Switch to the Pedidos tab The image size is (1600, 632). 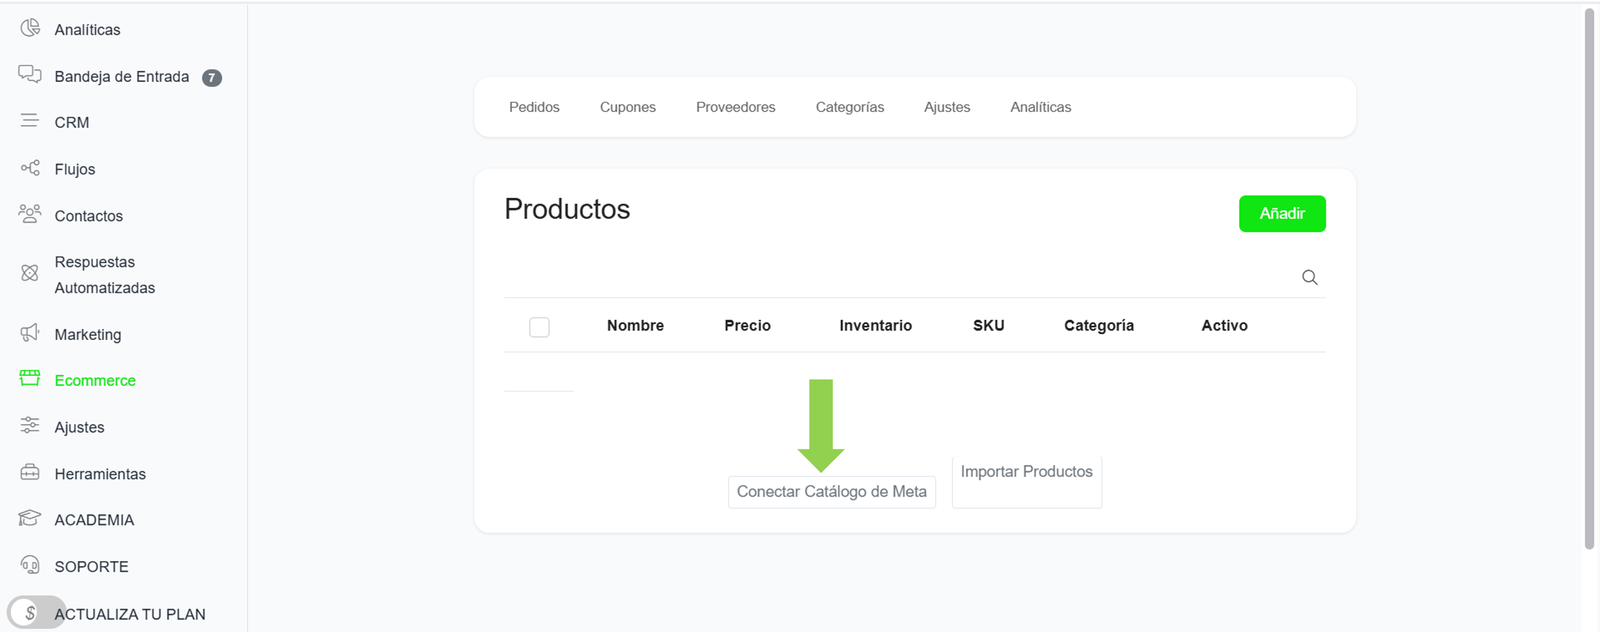pos(534,107)
